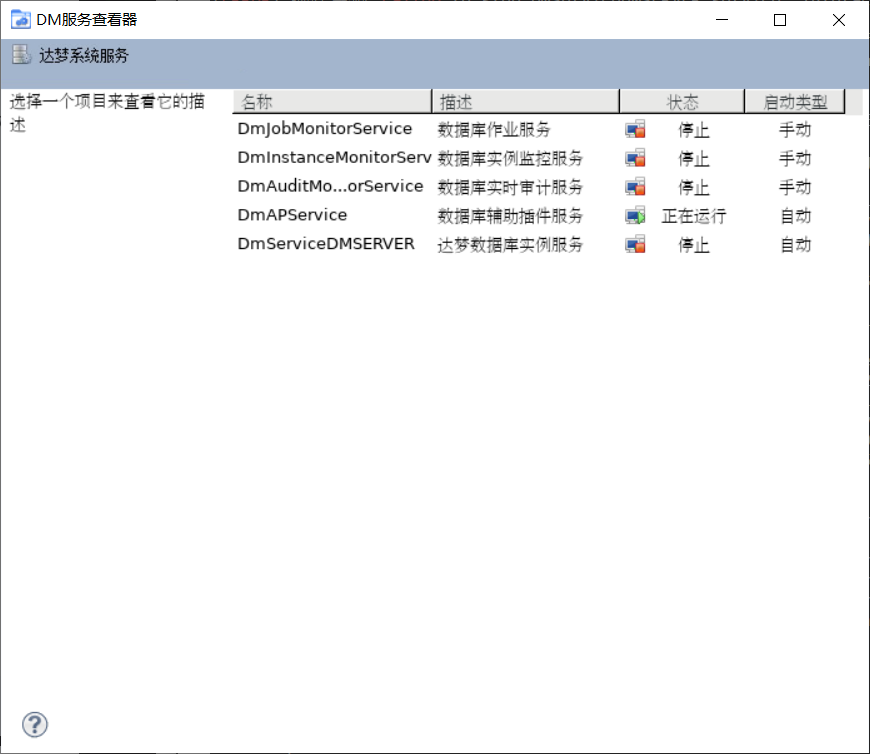This screenshot has height=754, width=870.
Task: Maximize the DM服务查看器 window
Action: click(780, 20)
